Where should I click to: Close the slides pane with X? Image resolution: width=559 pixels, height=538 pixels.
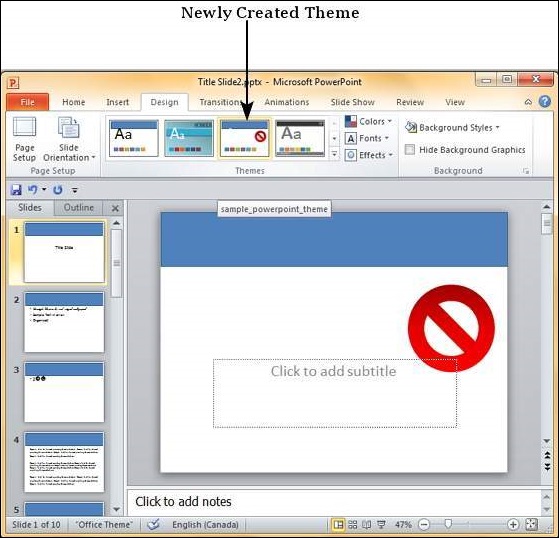[x=115, y=208]
